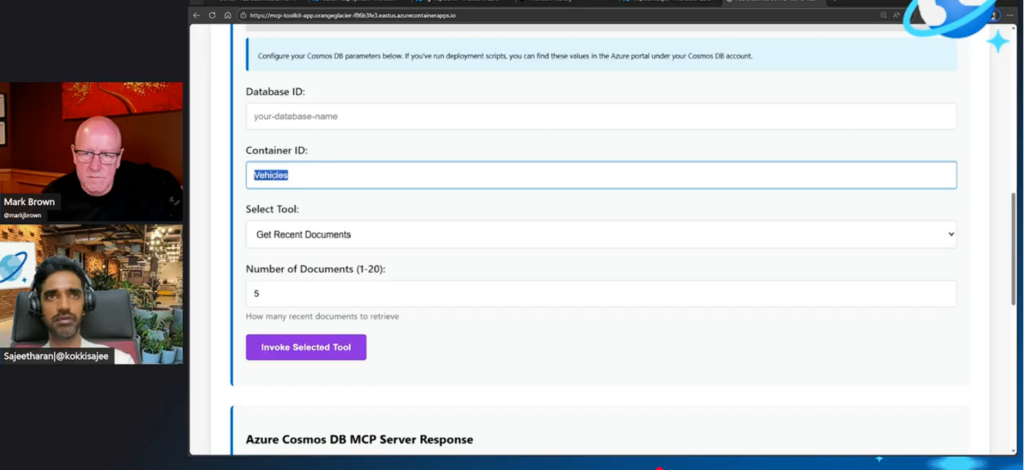This screenshot has height=470, width=1024.
Task: Click the 'How many recent documents to retrieve' hint
Action: 322,317
